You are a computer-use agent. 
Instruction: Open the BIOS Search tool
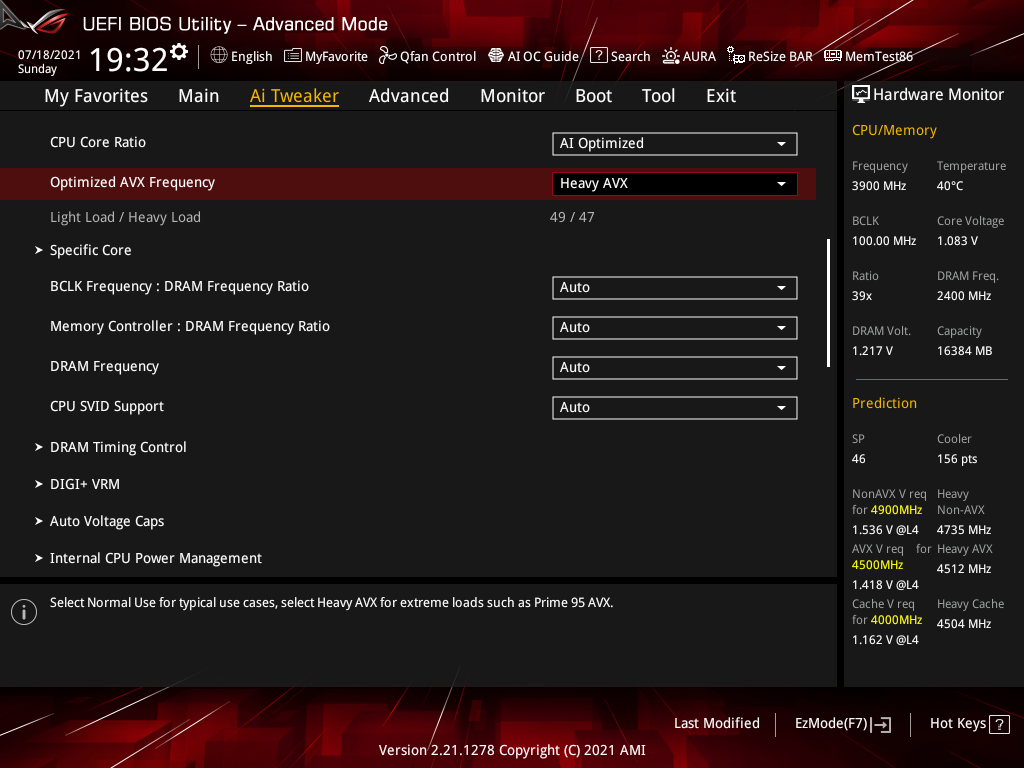619,56
